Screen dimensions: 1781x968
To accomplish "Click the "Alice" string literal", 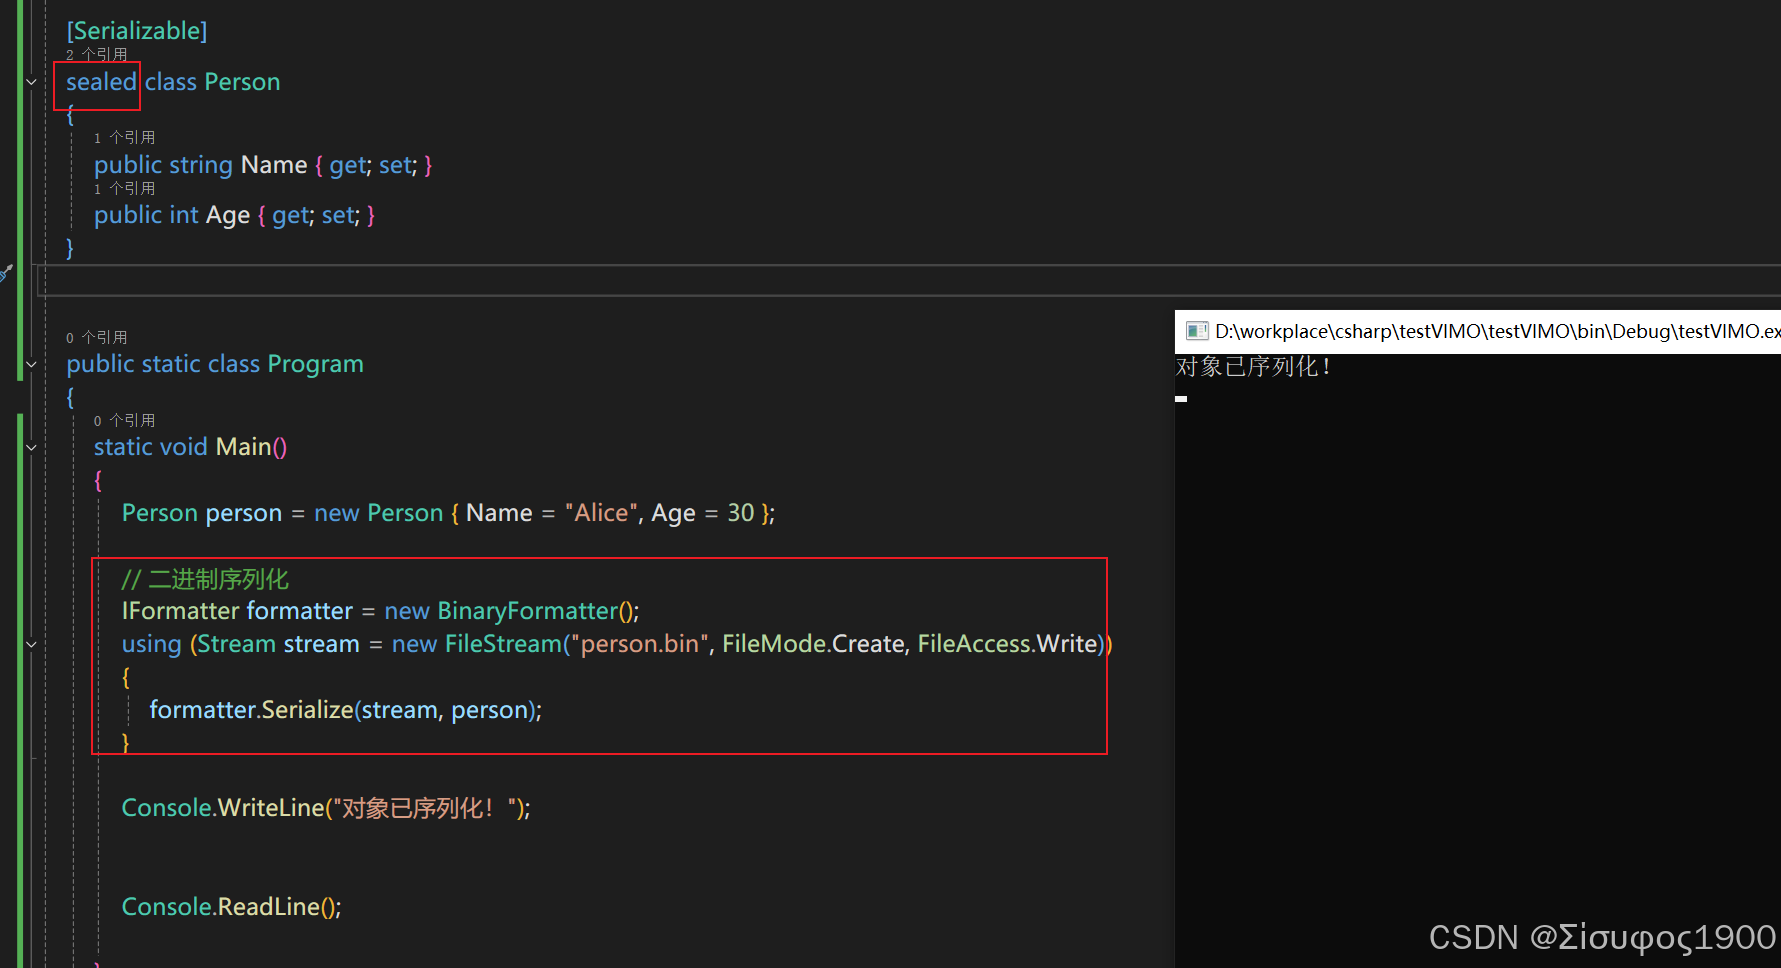I will click(602, 513).
